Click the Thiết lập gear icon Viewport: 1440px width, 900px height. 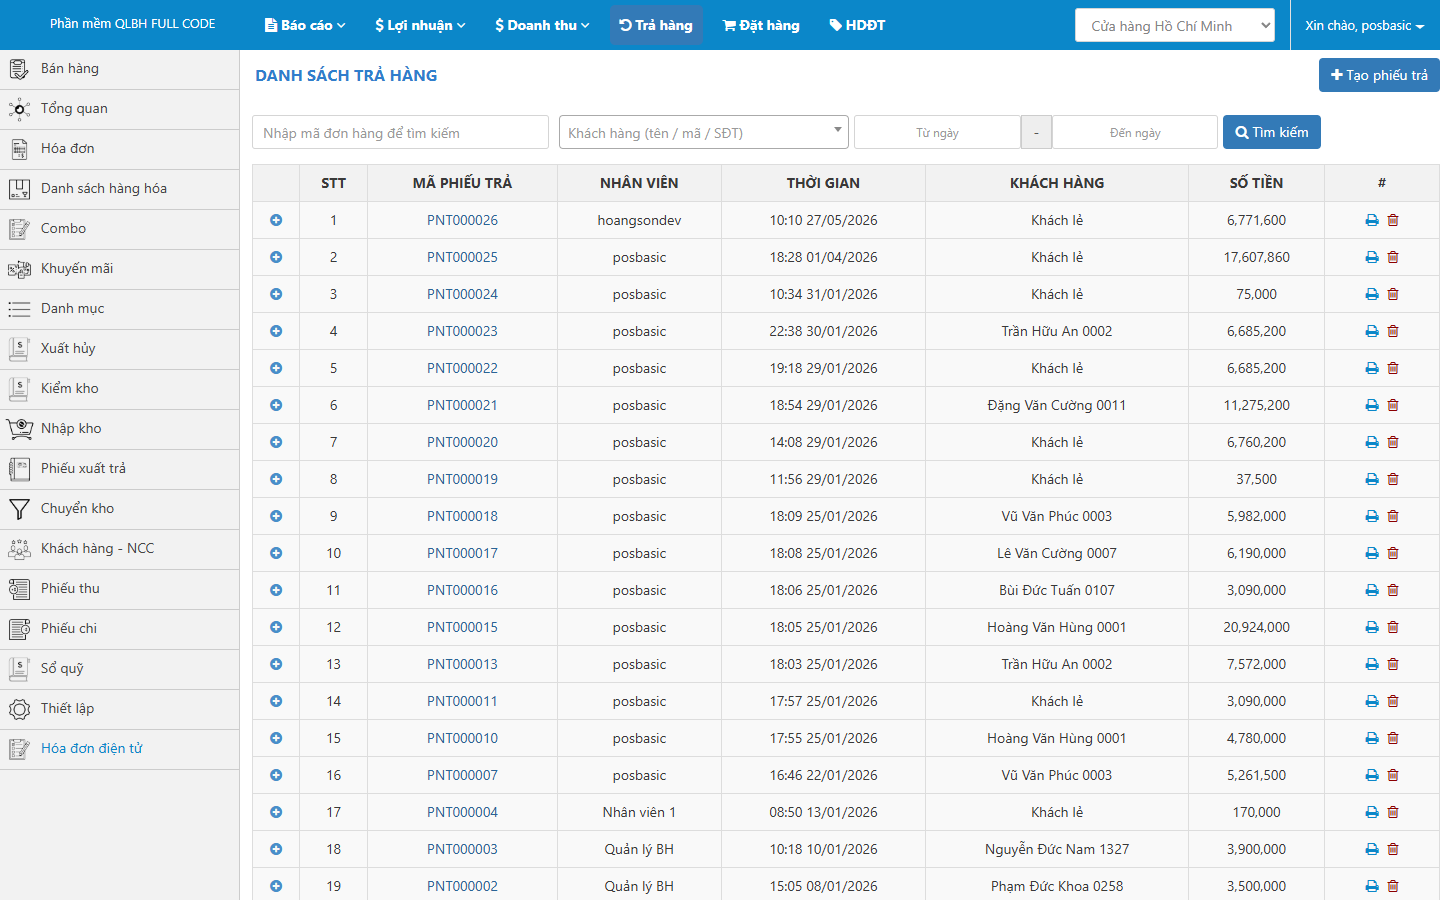(x=19, y=709)
